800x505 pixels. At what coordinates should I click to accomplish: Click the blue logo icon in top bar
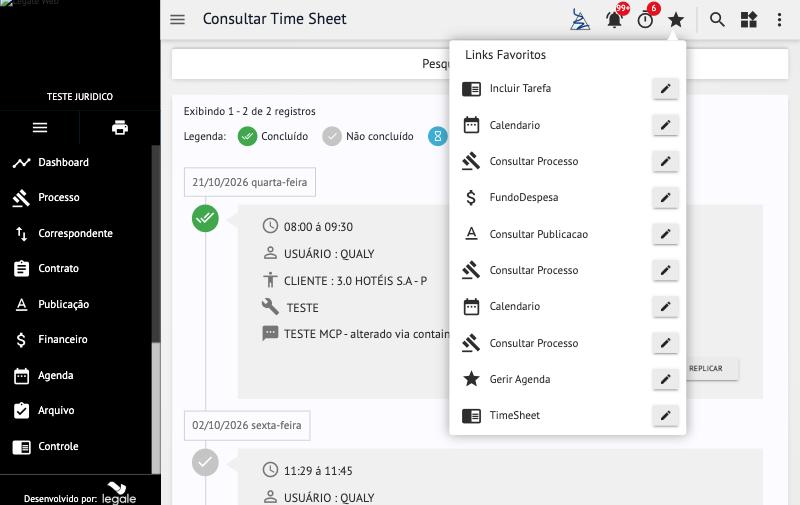tap(580, 19)
